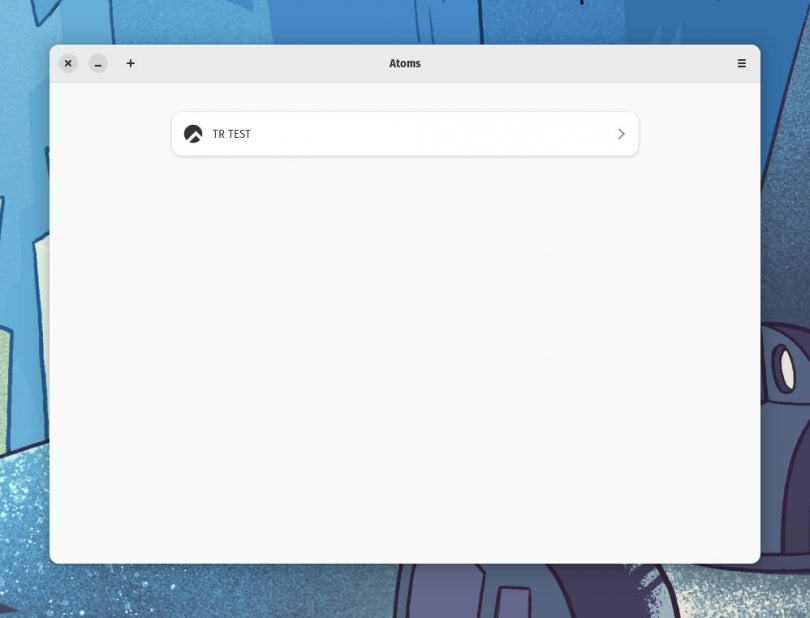Click the Atoms title in the header bar
Screen dimensions: 810x618
(405, 63)
